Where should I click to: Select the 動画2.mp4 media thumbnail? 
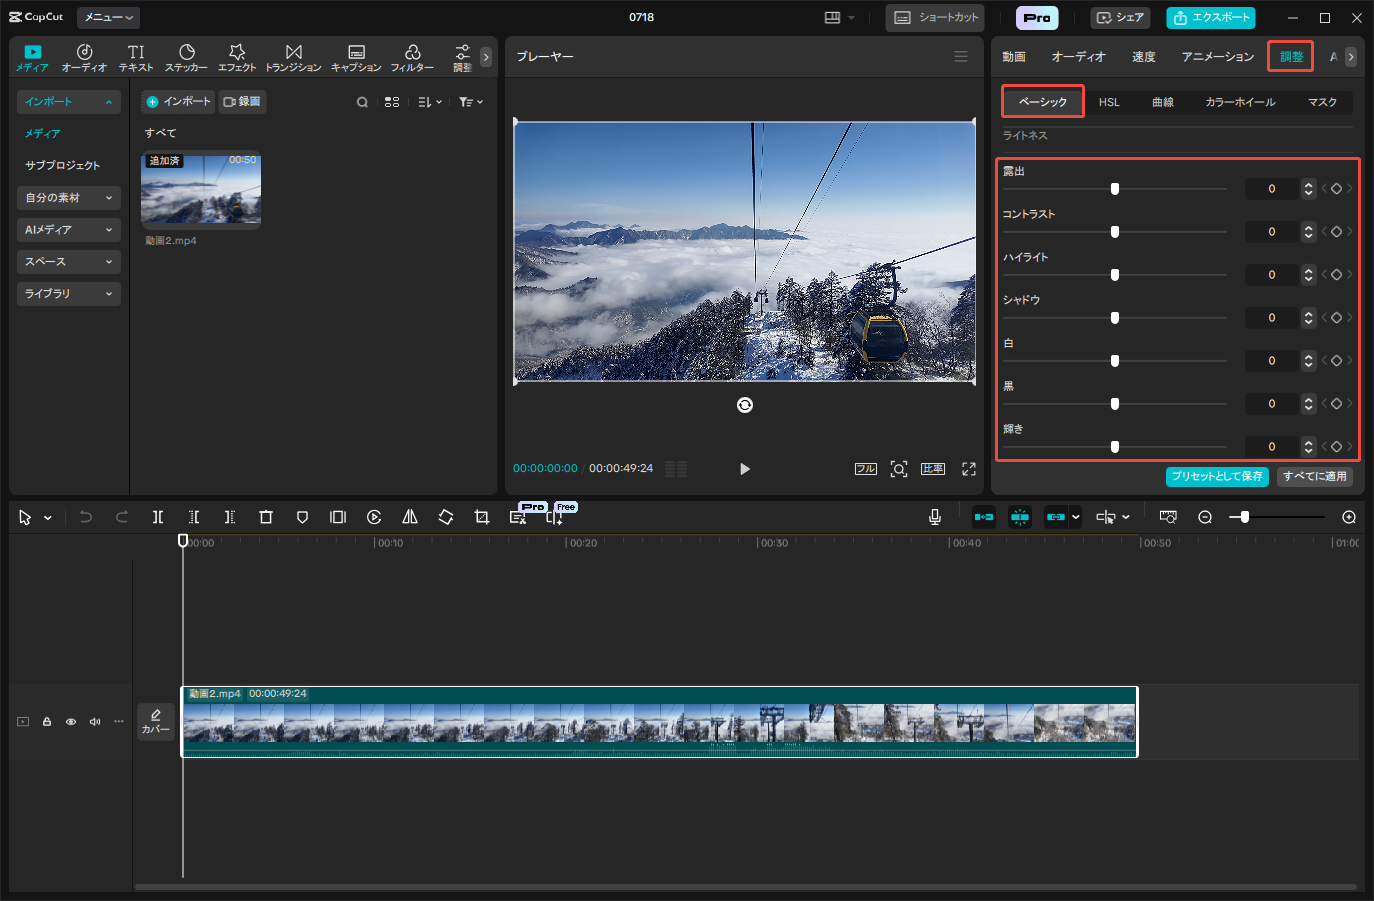pyautogui.click(x=201, y=190)
